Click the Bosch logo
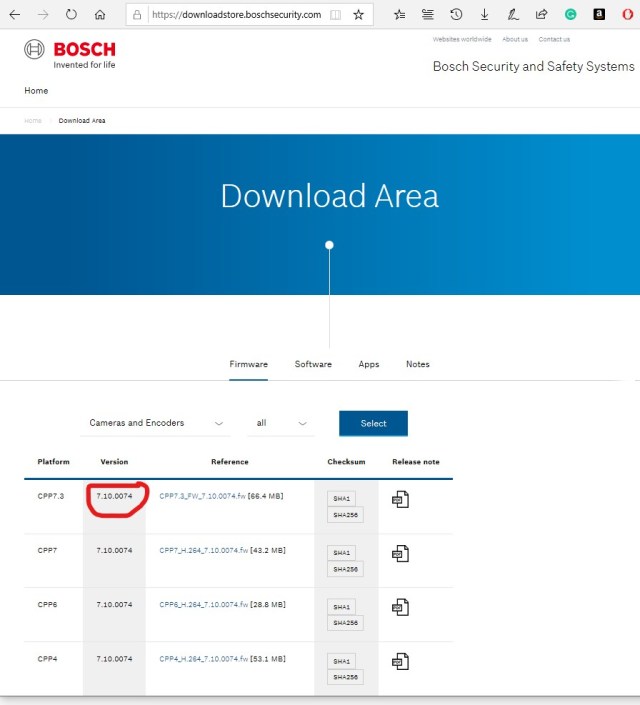640x705 pixels. pos(69,54)
